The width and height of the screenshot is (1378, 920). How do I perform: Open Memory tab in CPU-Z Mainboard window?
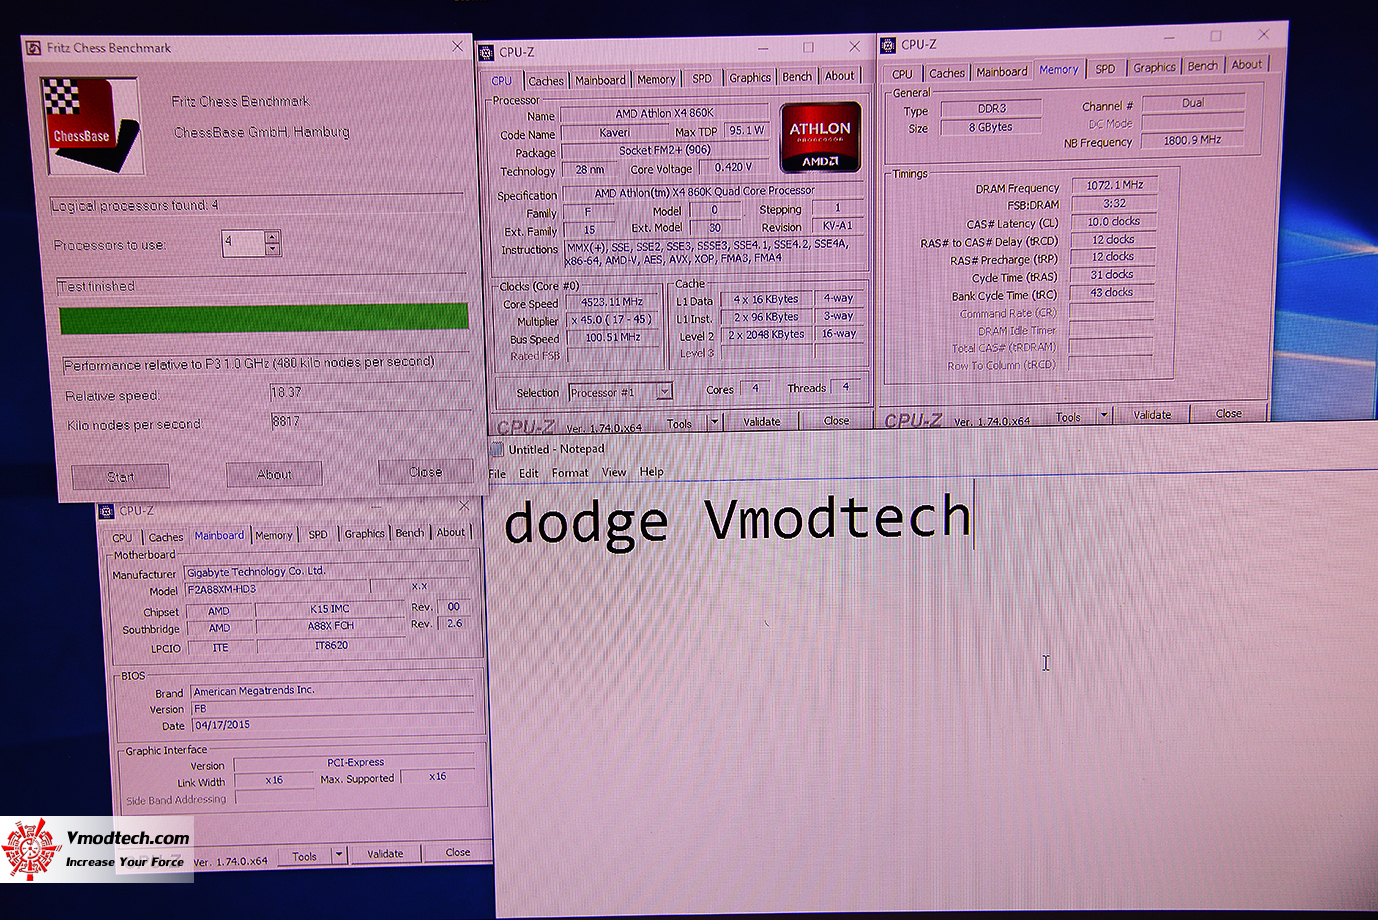coord(273,535)
